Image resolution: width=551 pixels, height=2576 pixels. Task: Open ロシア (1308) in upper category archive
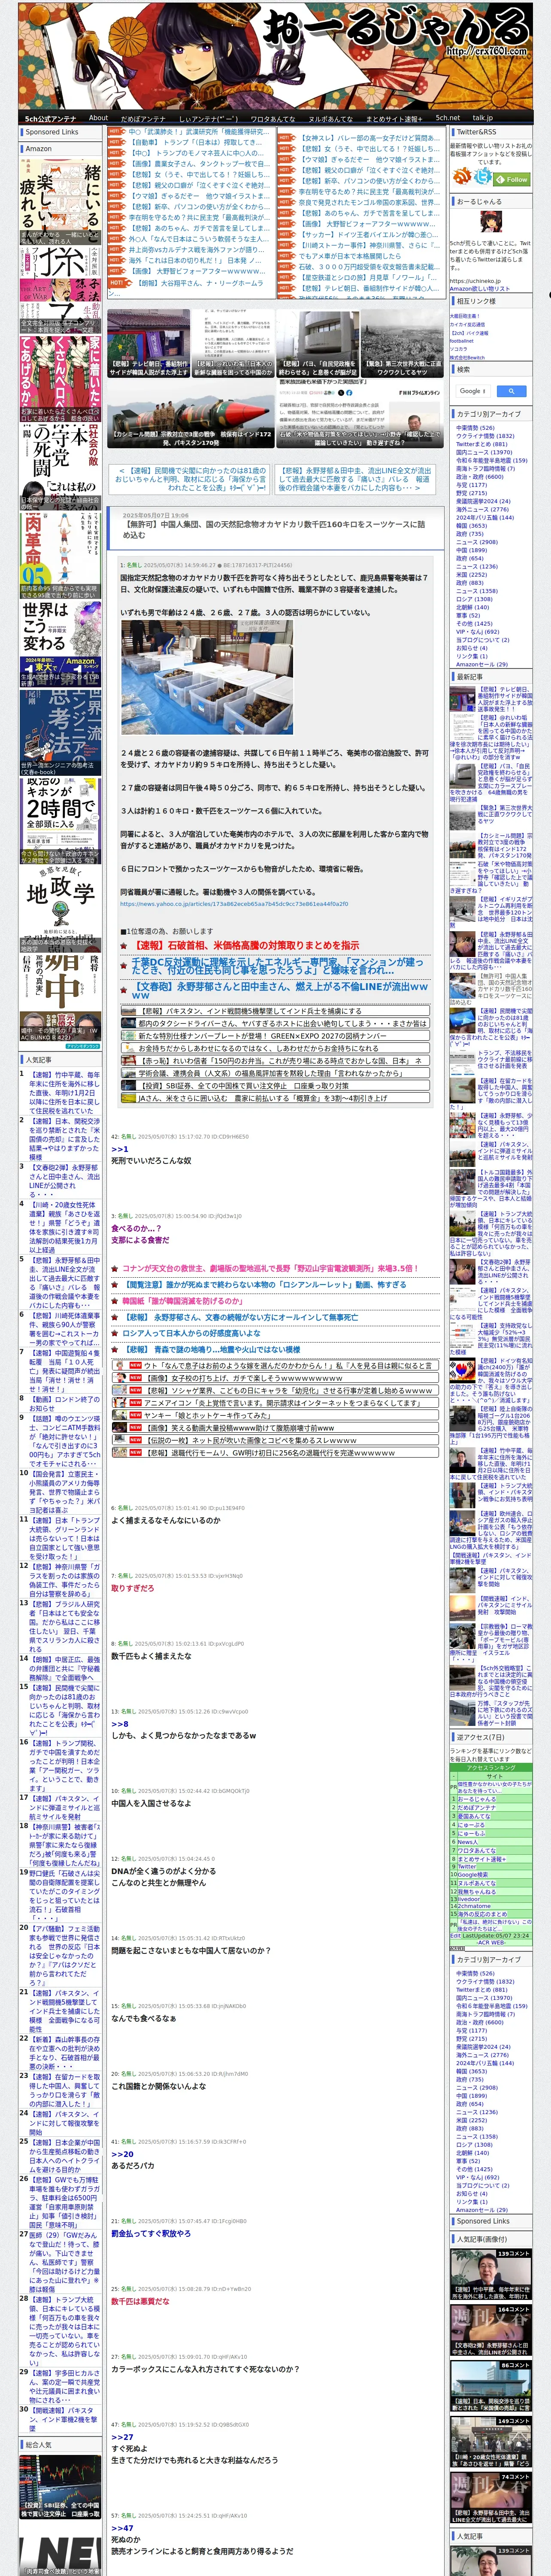[x=474, y=599]
